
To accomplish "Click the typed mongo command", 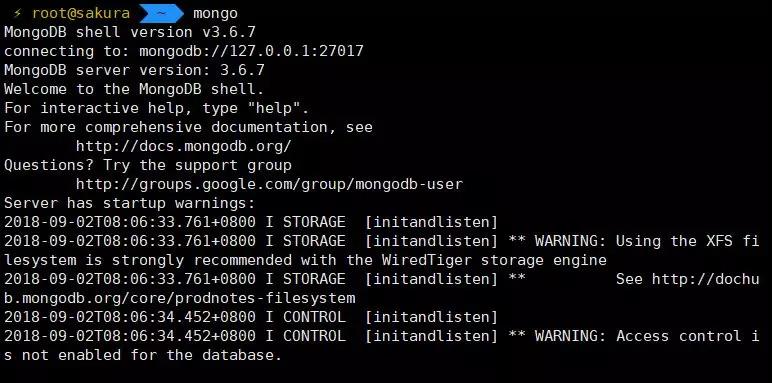I will pos(215,14).
